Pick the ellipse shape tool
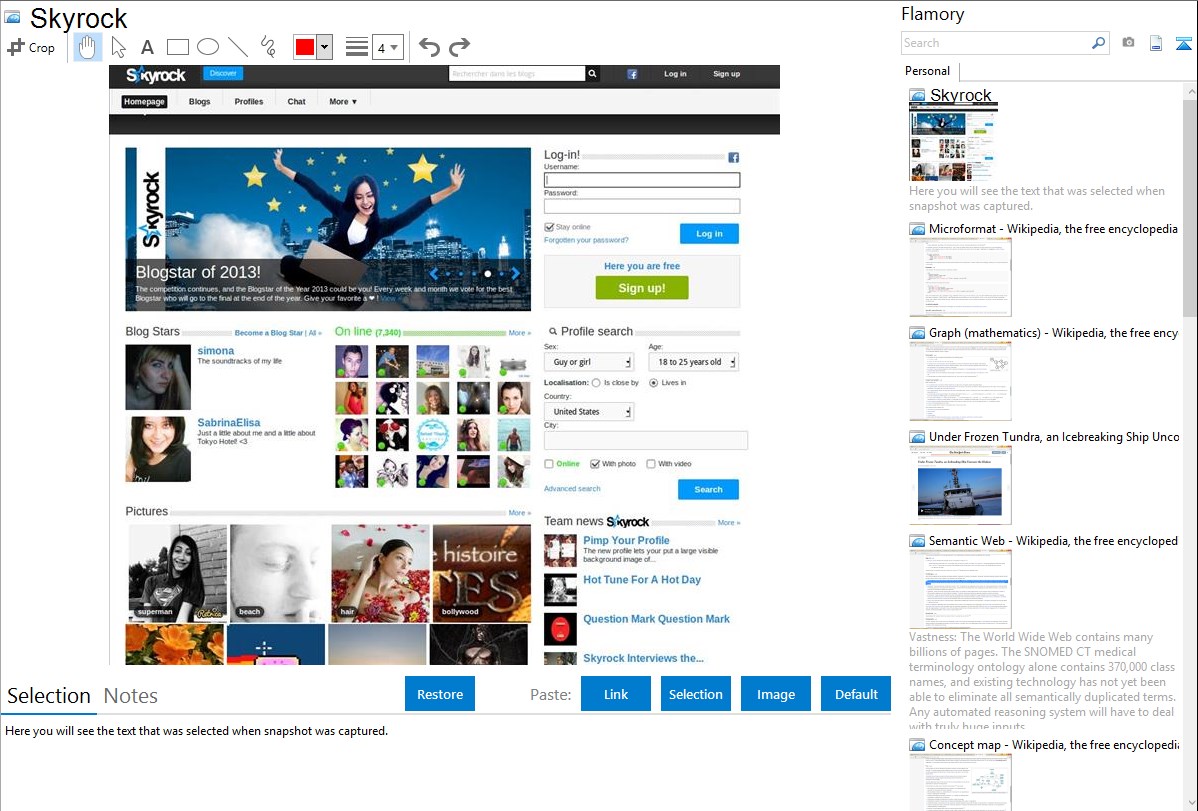The width and height of the screenshot is (1198, 811). pyautogui.click(x=208, y=47)
